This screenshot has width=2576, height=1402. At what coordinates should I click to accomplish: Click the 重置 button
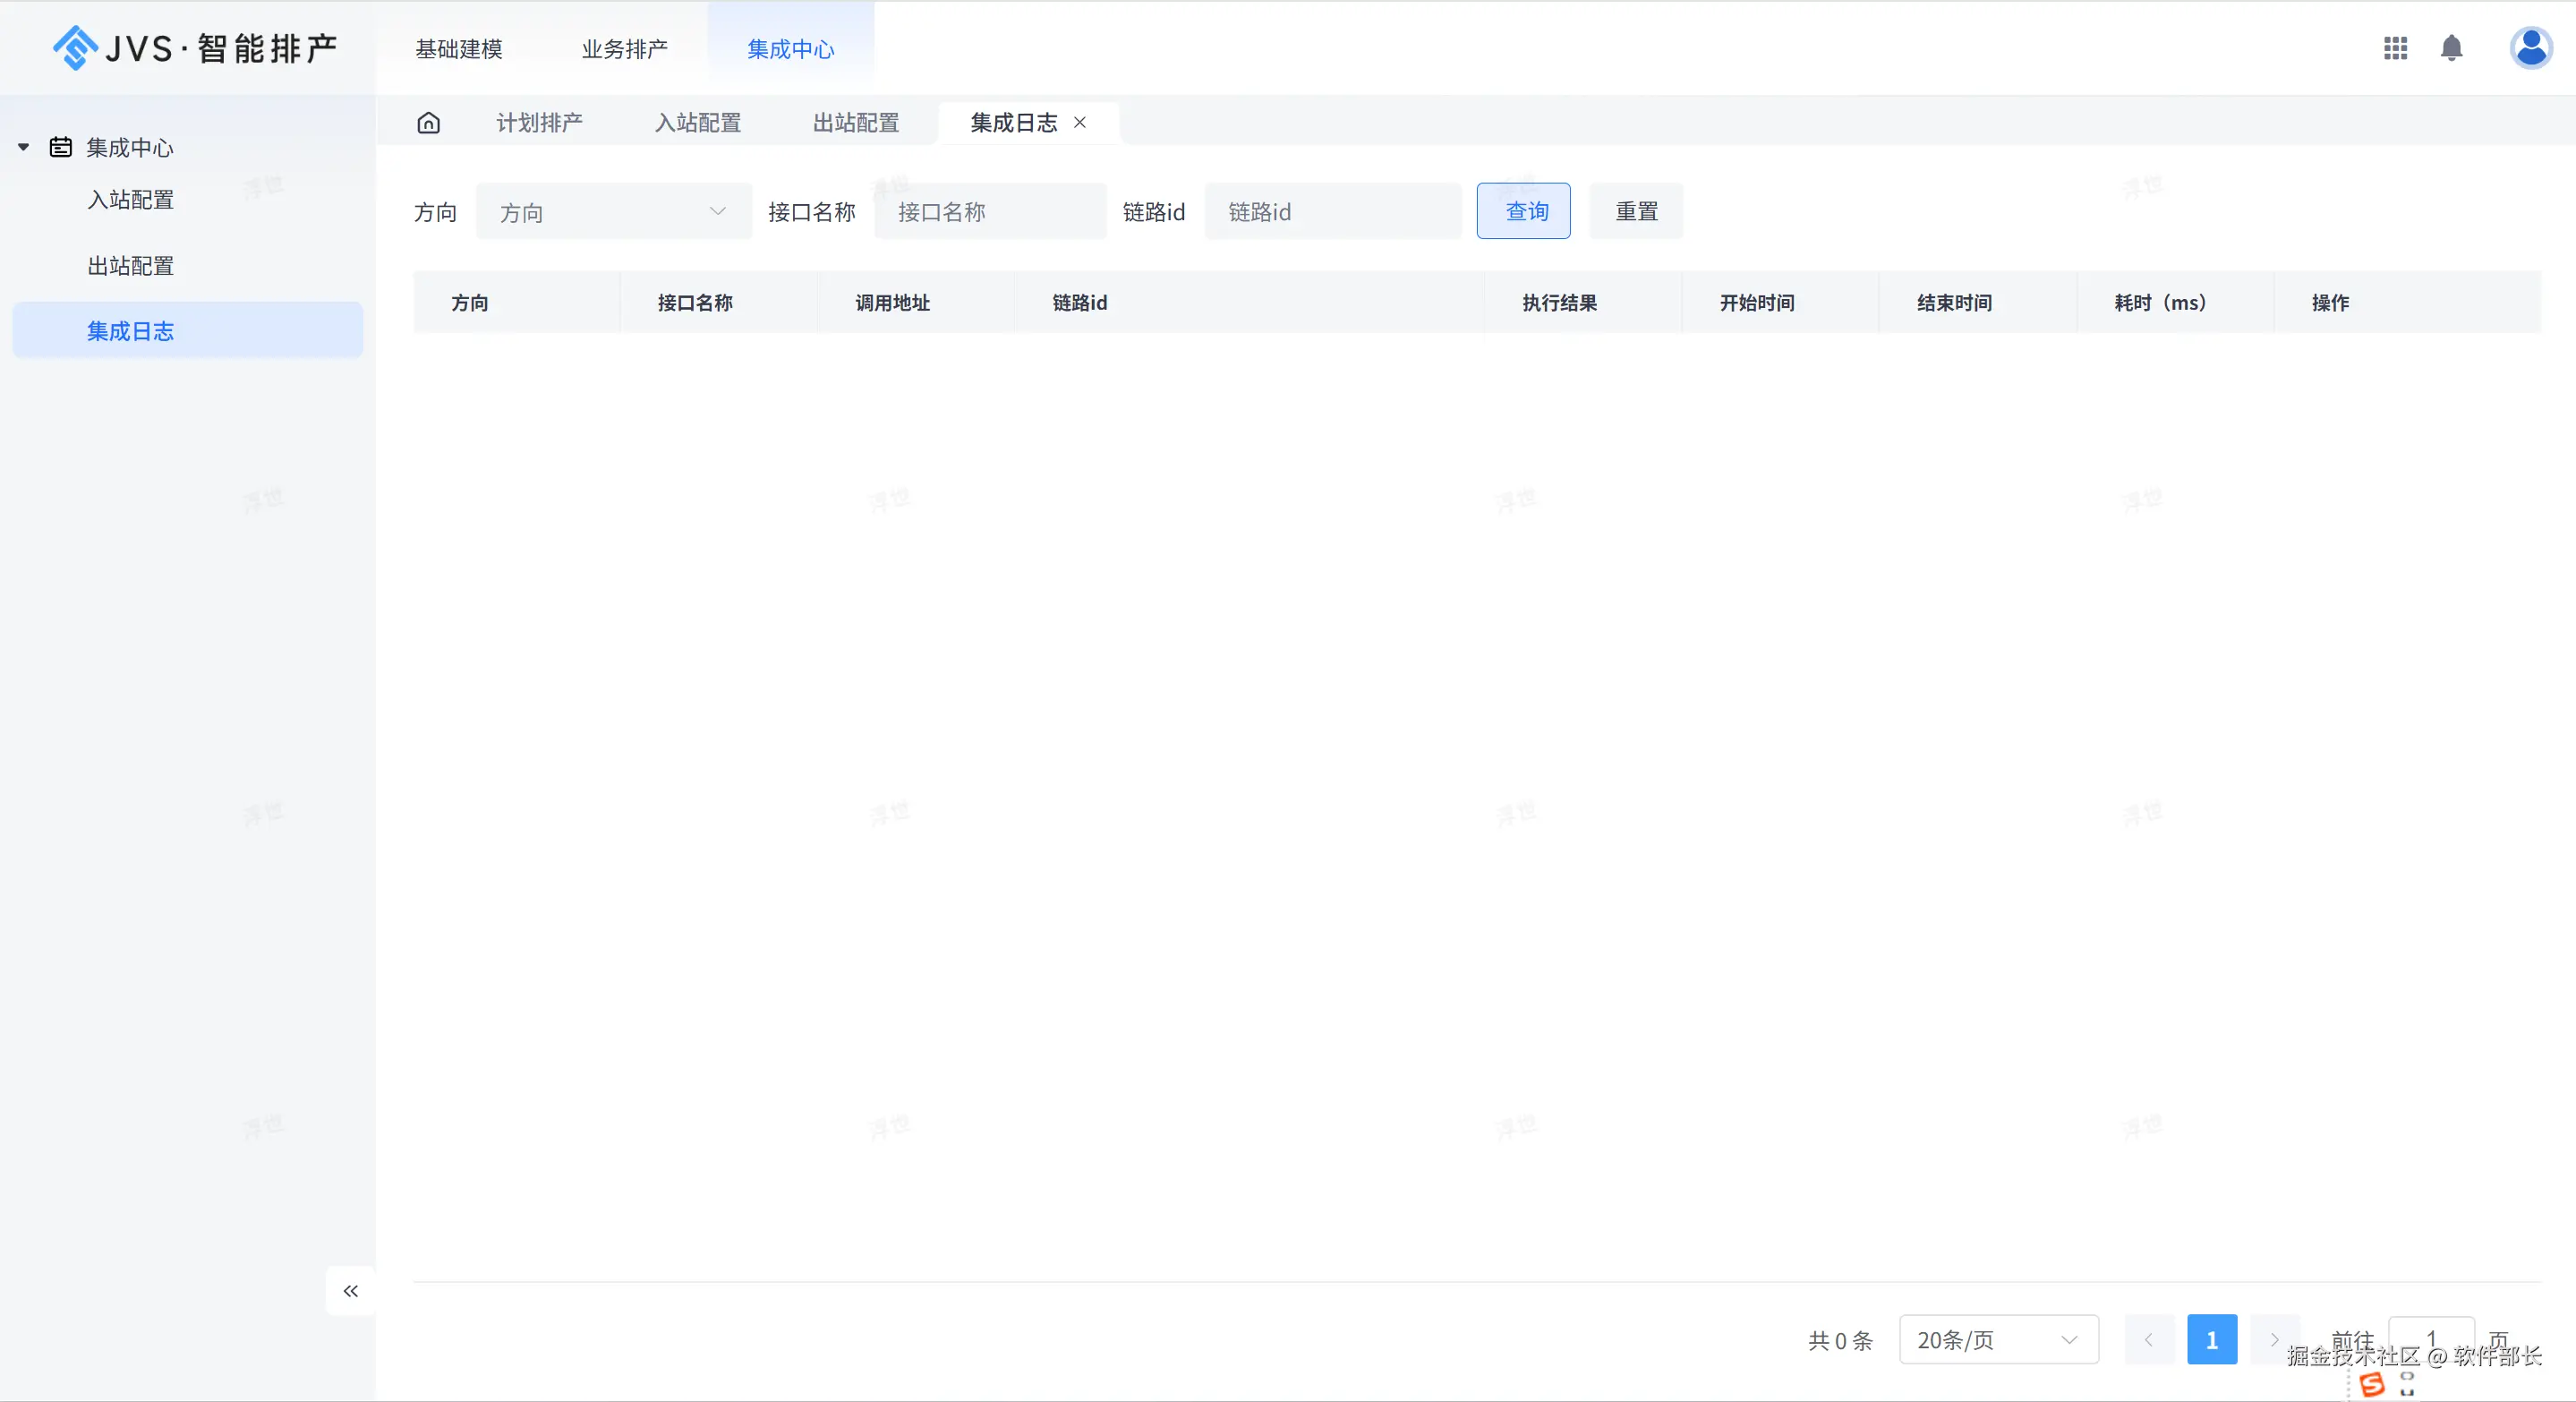pyautogui.click(x=1636, y=212)
